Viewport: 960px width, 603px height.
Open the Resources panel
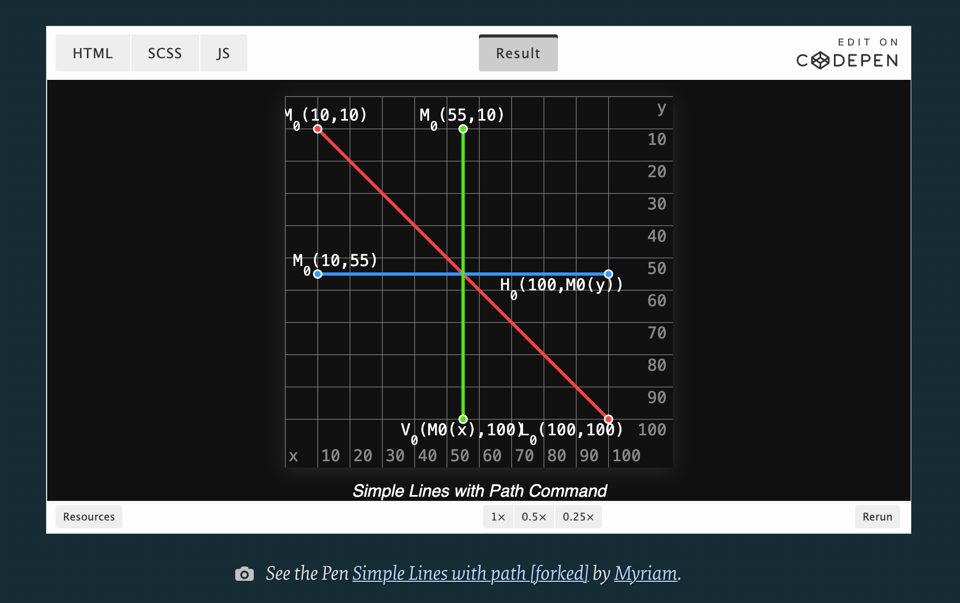(x=88, y=516)
